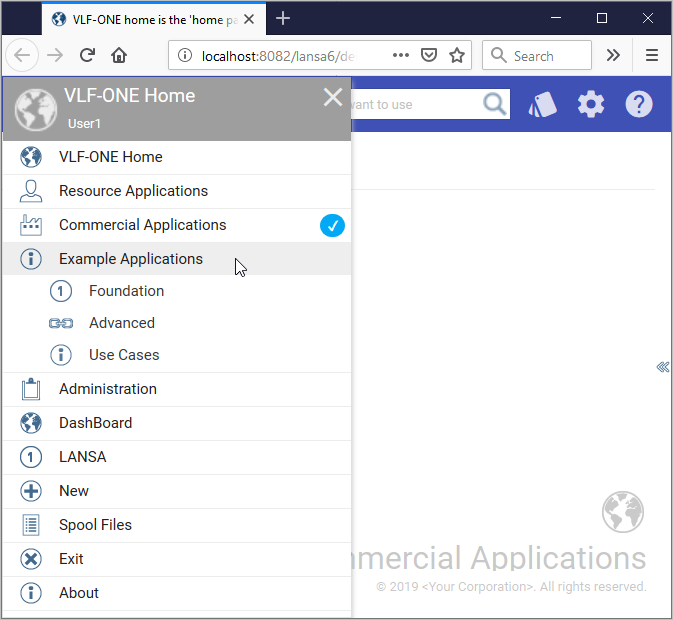Viewport: 673px width, 620px height.
Task: Open the LANSA menu item
Action: click(x=177, y=457)
